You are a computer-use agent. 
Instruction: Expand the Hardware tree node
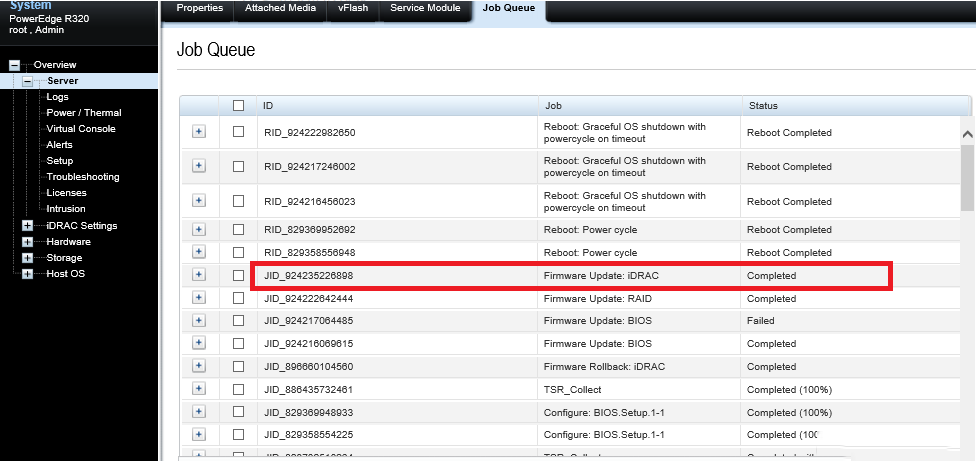coord(27,242)
